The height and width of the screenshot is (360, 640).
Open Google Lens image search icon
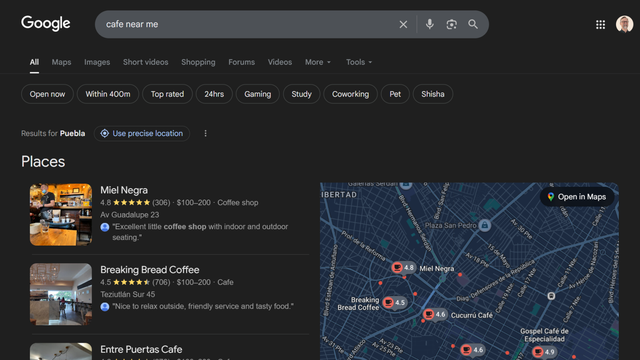click(x=451, y=24)
